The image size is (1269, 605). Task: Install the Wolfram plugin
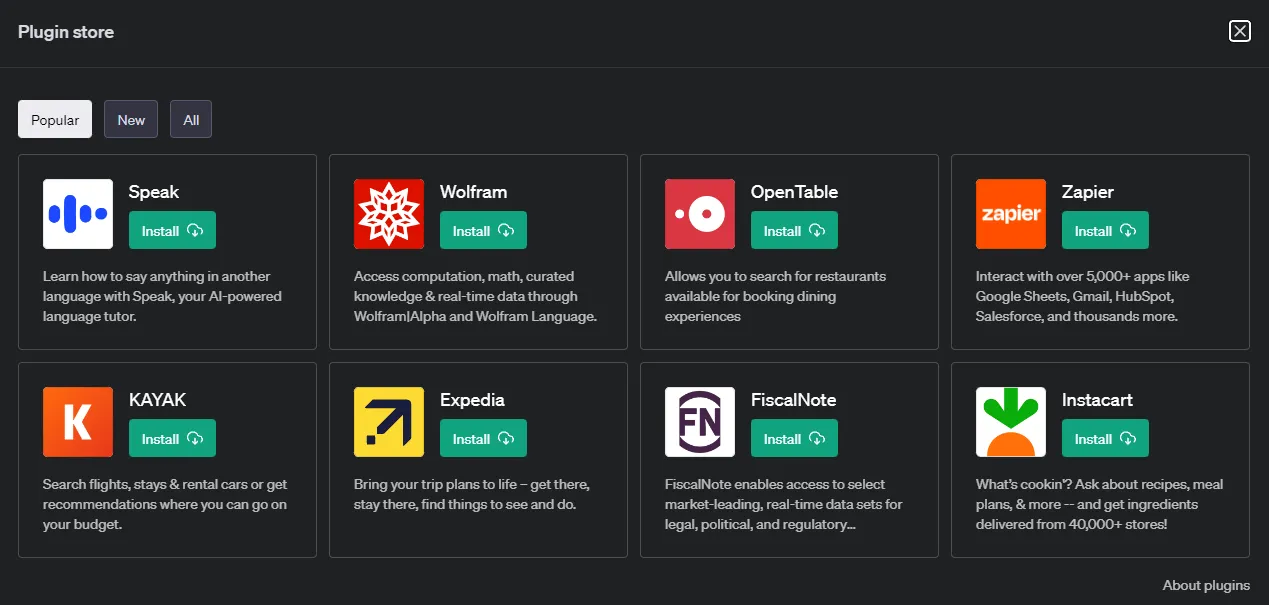[x=483, y=230]
